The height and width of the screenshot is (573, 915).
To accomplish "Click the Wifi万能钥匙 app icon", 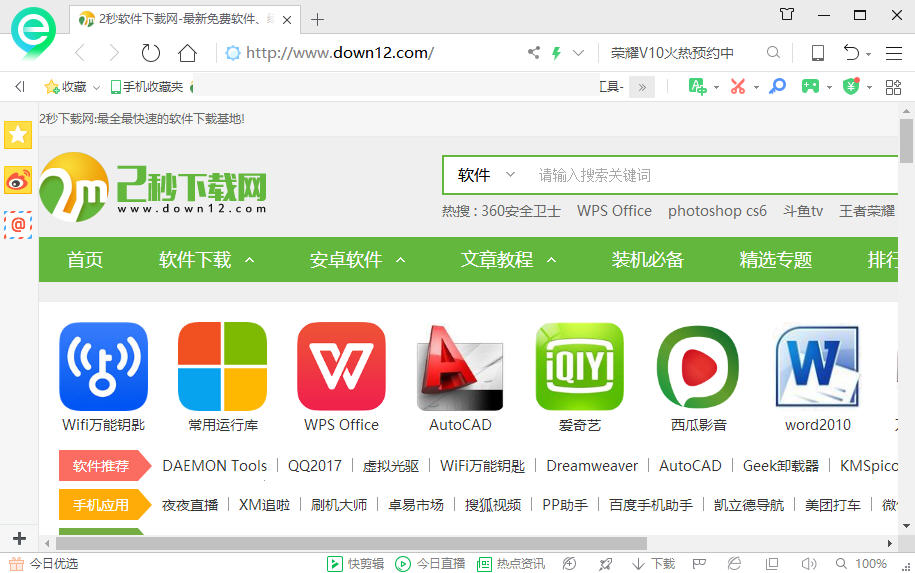I will [x=103, y=367].
